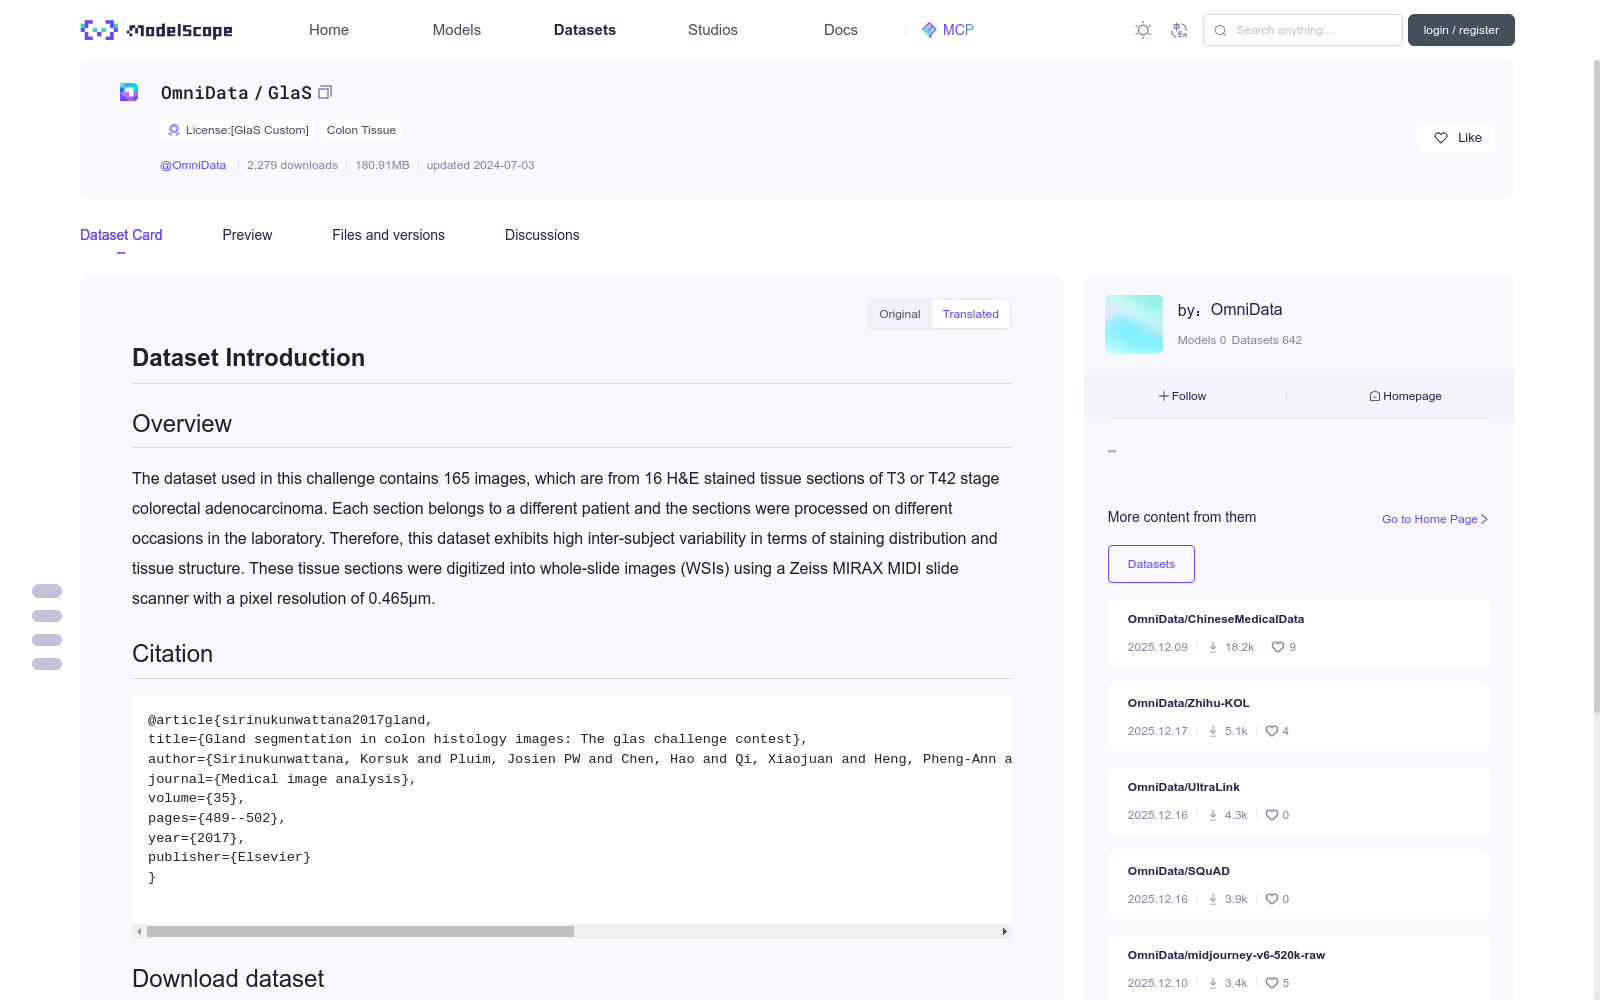The height and width of the screenshot is (1000, 1600).
Task: Click the license badge icon
Action: (x=174, y=130)
